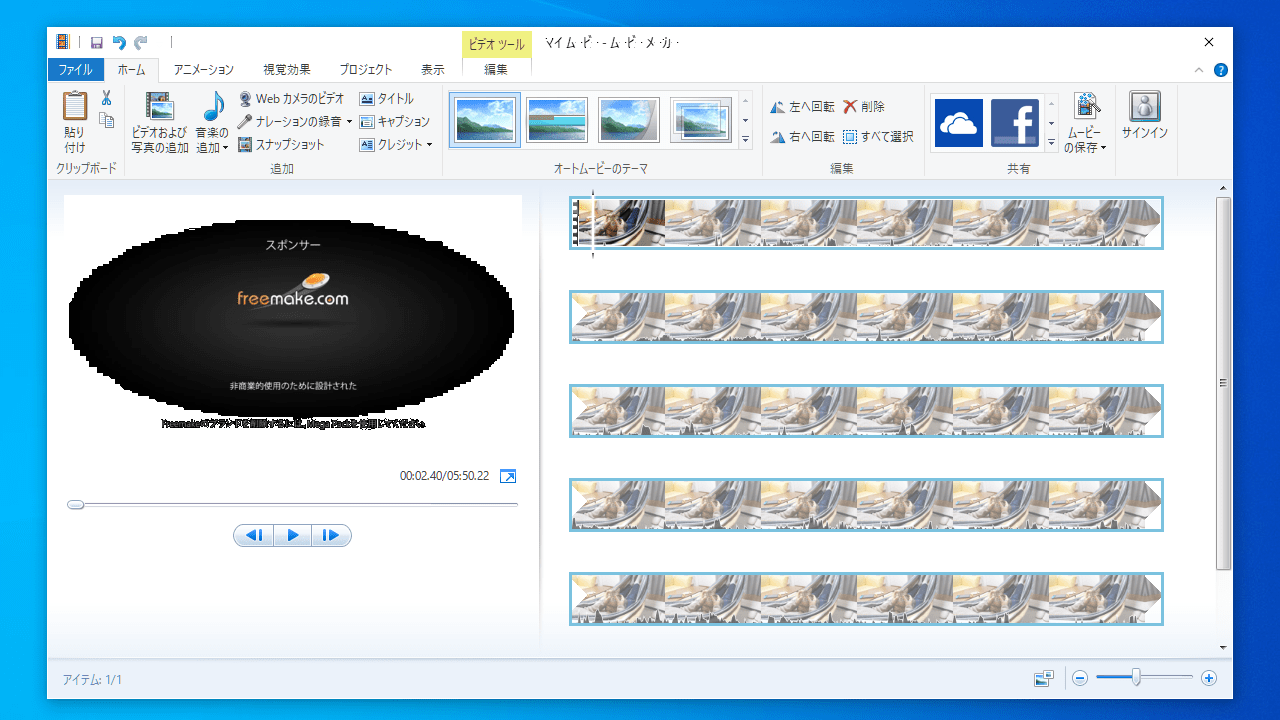The image size is (1280, 720).
Task: Switch to the プロジェクト tab
Action: pos(365,70)
